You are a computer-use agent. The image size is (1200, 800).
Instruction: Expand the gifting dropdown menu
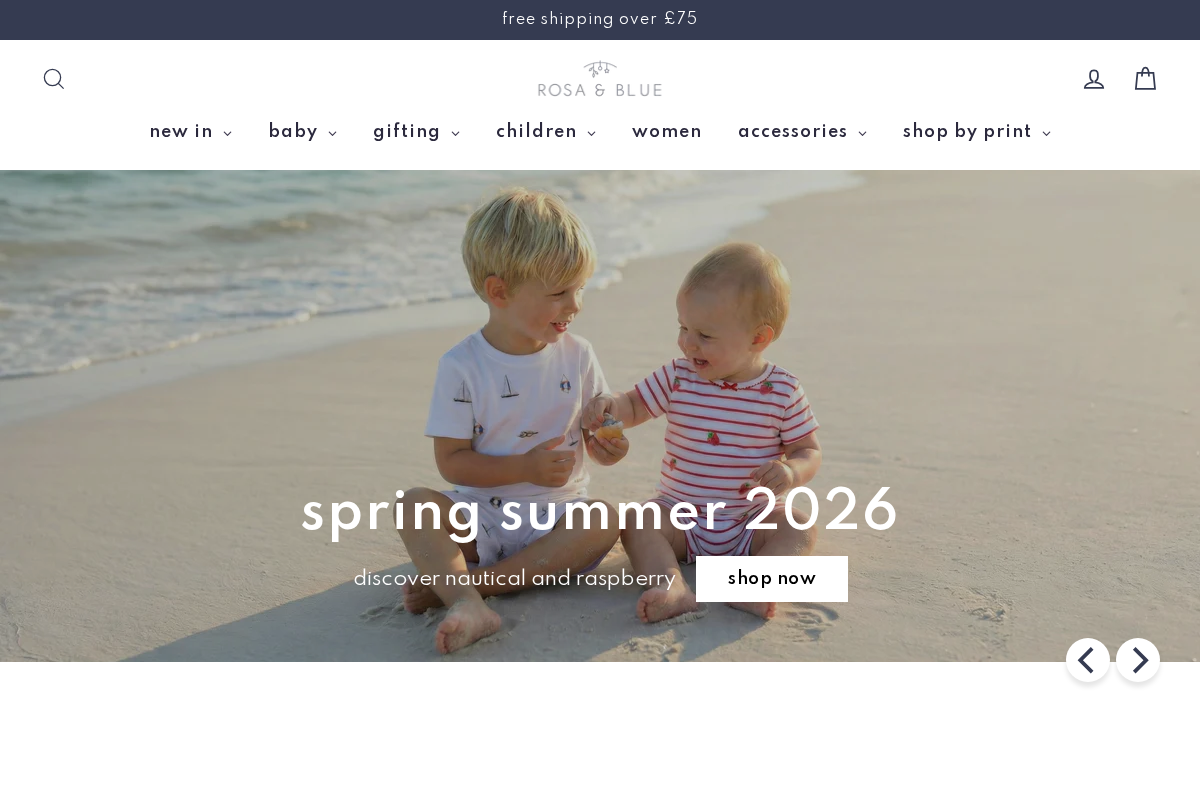(x=417, y=132)
